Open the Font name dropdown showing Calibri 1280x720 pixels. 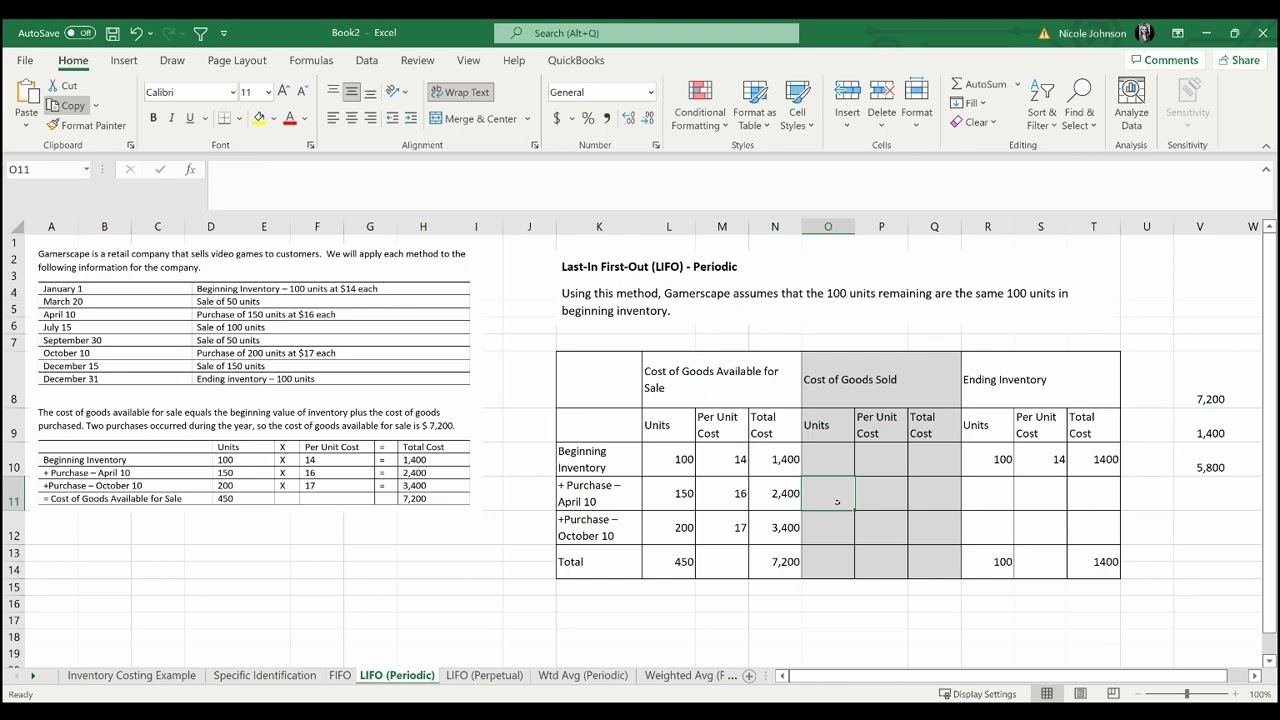233,92
